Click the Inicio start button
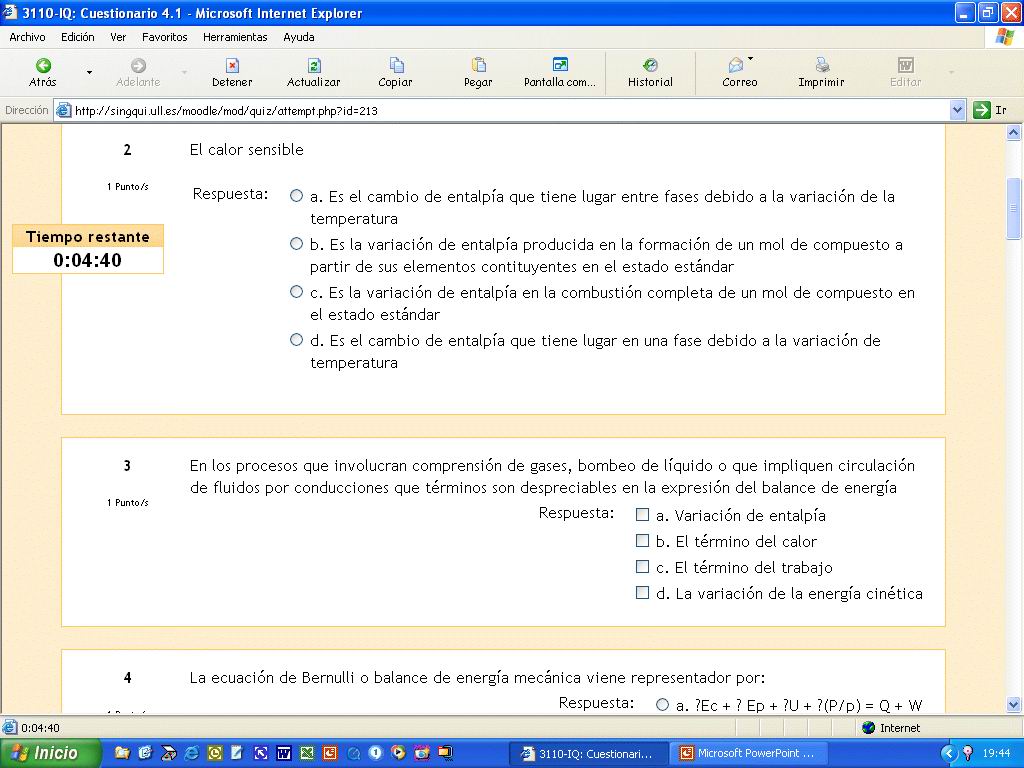Viewport: 1024px width, 768px height. 52,753
